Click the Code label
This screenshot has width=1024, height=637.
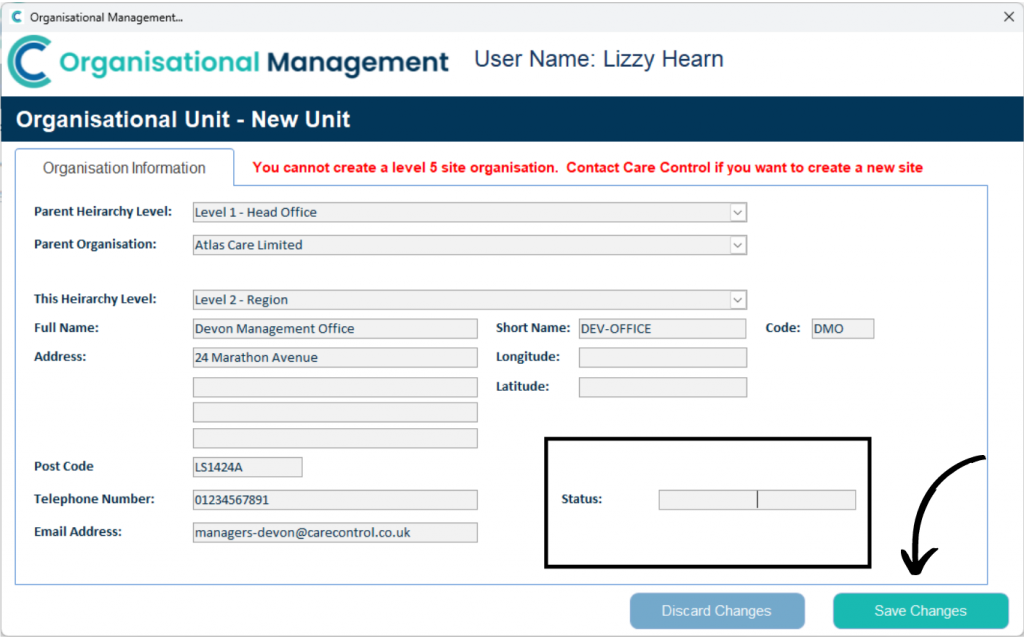(x=783, y=328)
